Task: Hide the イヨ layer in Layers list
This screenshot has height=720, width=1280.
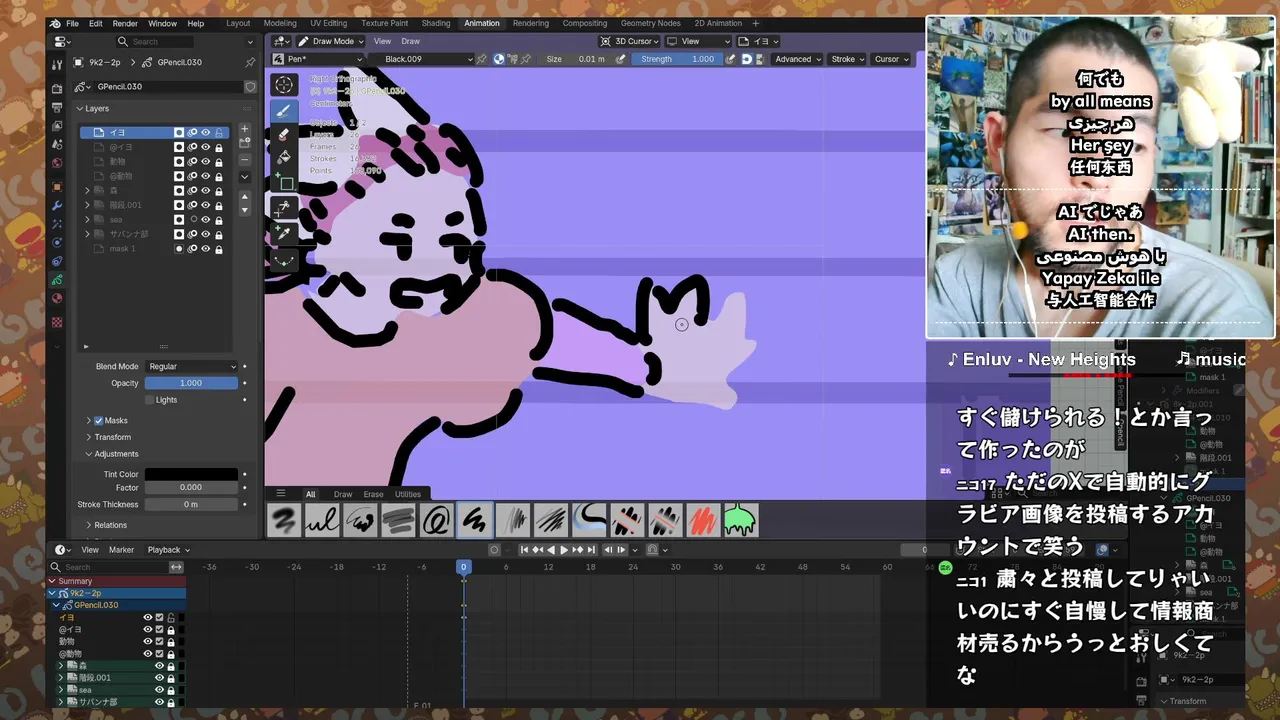Action: (206, 132)
